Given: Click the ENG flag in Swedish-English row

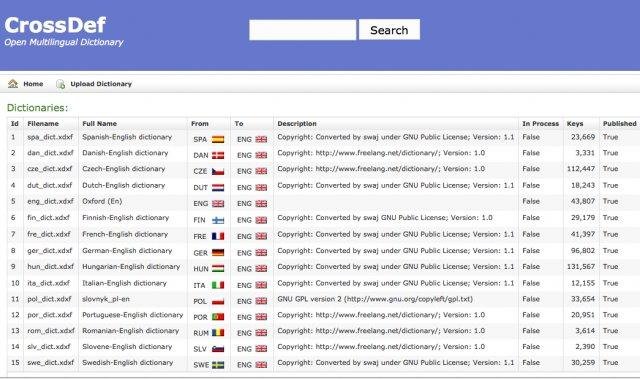Looking at the screenshot, I should (261, 365).
